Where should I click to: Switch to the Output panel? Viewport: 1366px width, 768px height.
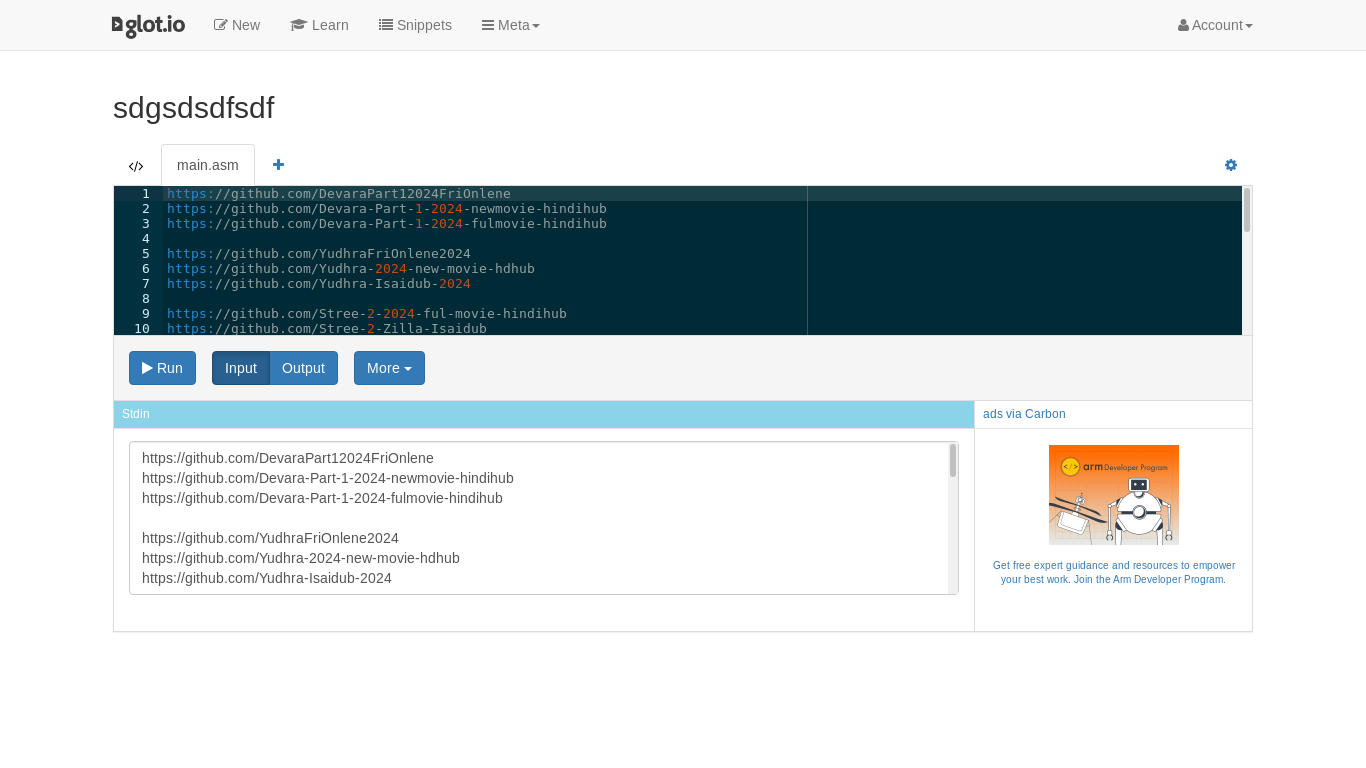[303, 368]
